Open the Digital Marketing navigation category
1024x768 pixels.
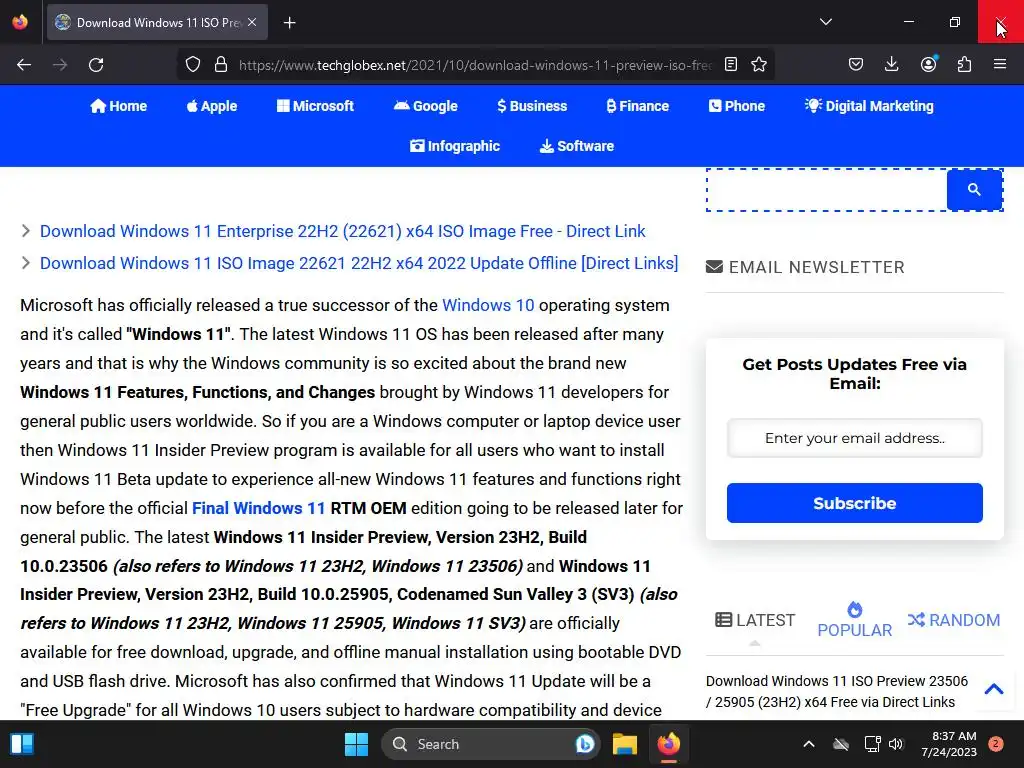869,106
